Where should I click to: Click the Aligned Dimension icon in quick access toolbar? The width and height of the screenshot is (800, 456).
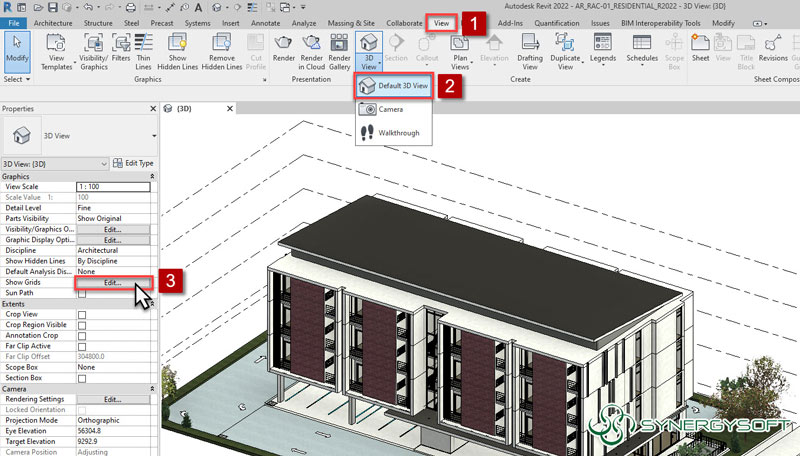[x=170, y=7]
